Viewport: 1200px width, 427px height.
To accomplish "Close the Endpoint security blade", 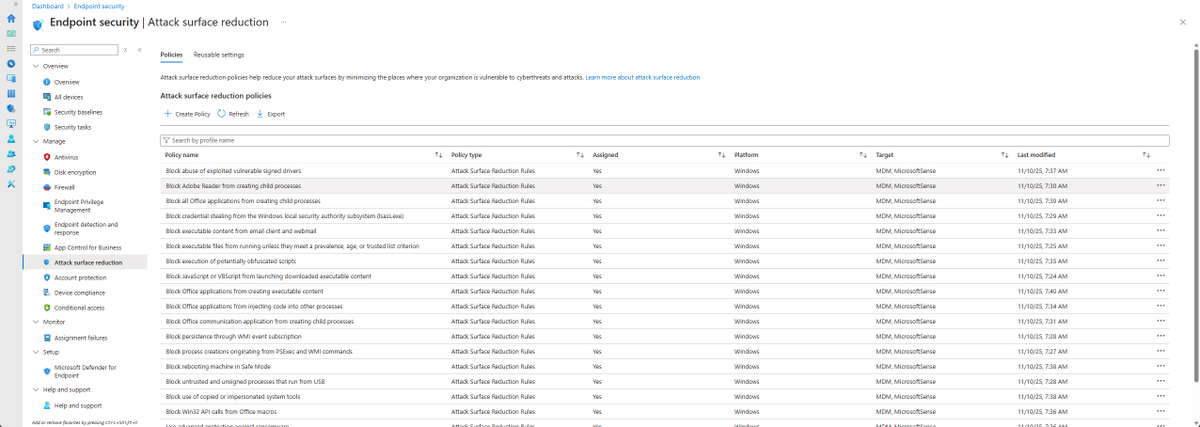I will 1183,21.
